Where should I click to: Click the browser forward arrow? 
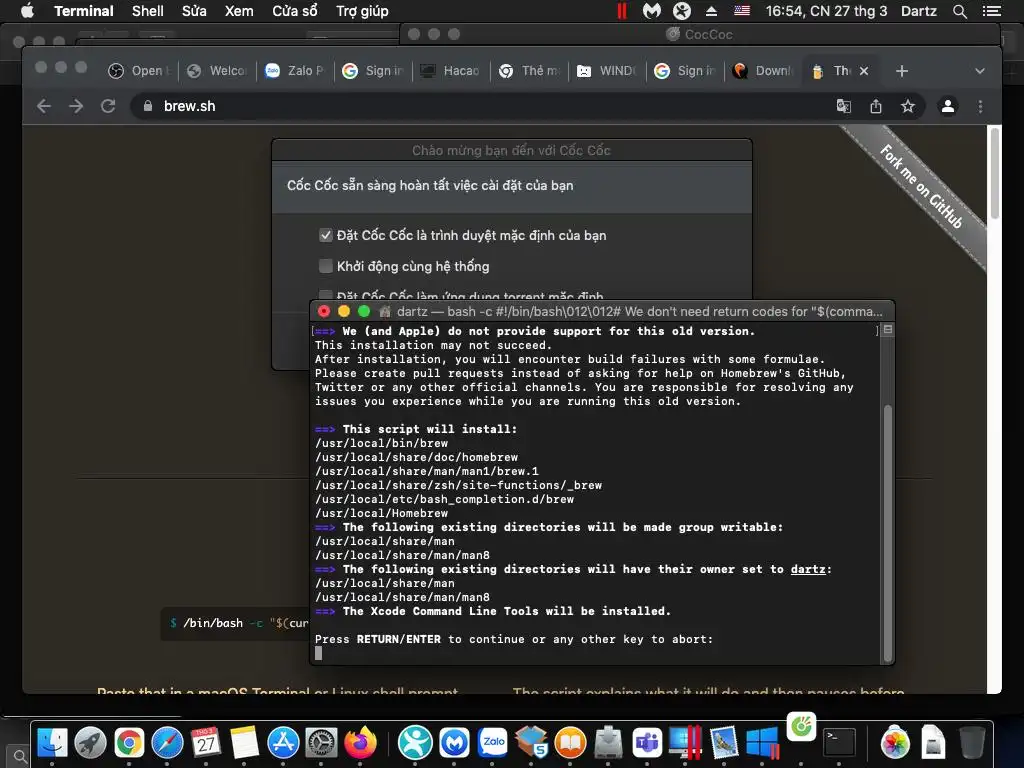[76, 106]
